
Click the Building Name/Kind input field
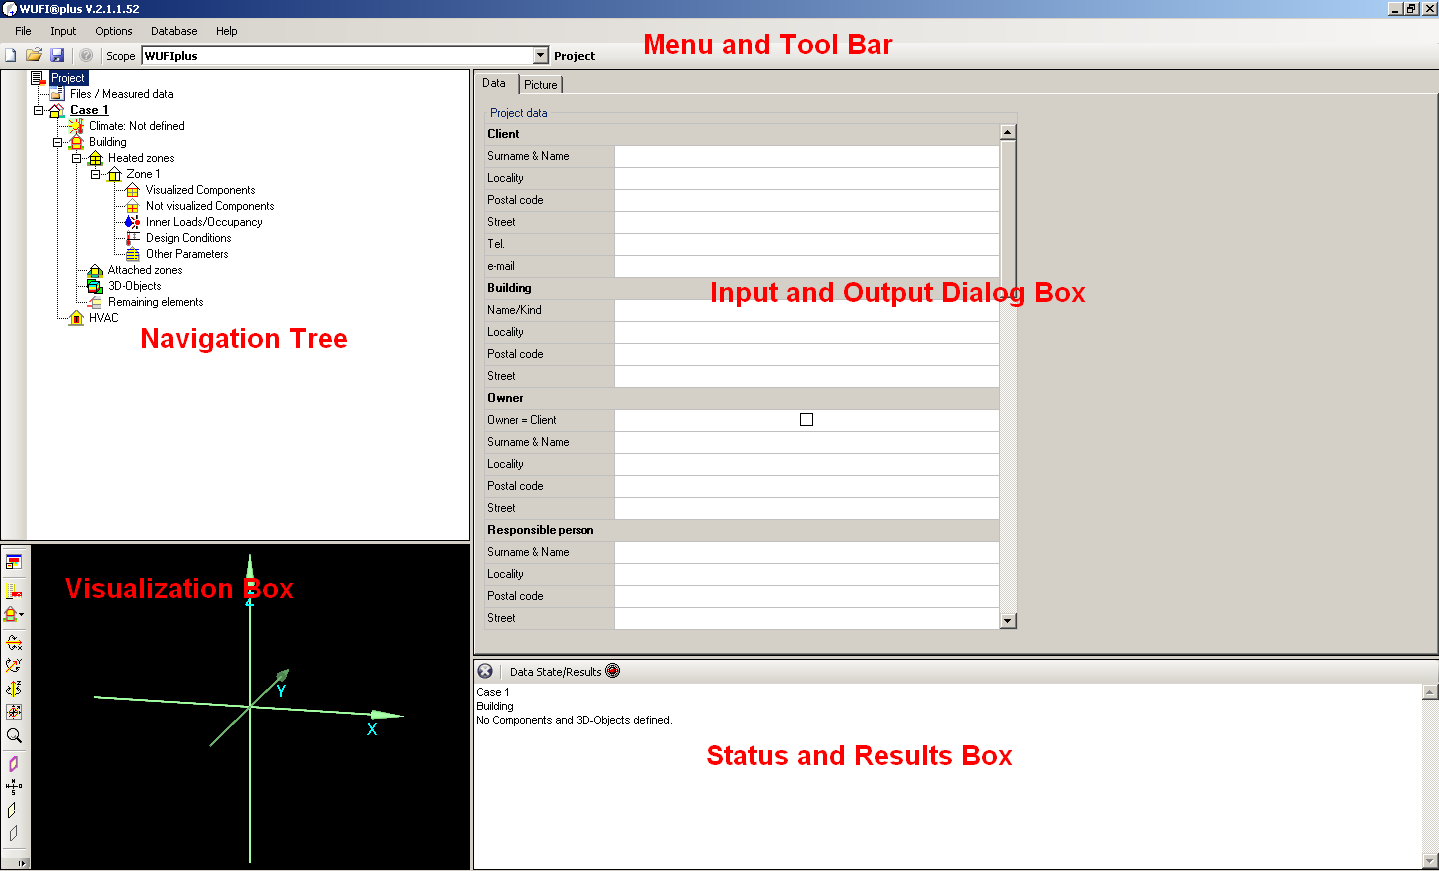pyautogui.click(x=806, y=310)
